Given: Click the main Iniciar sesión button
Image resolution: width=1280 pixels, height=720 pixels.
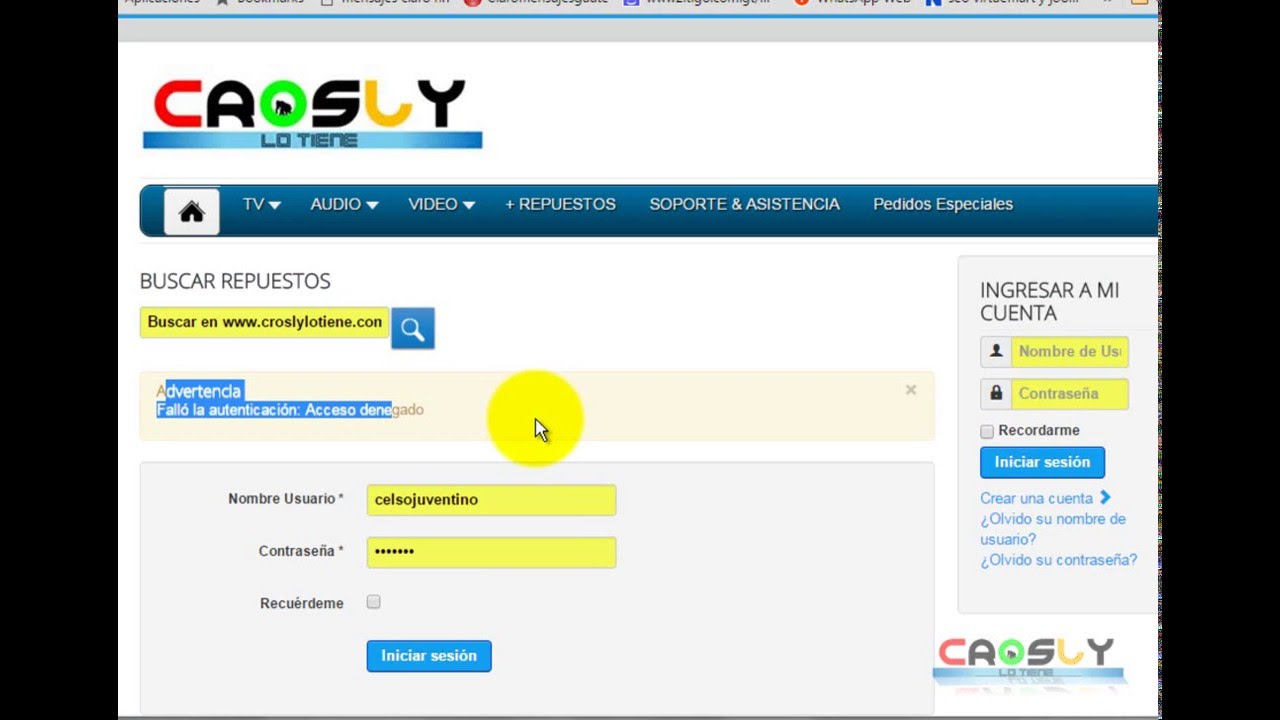Looking at the screenshot, I should [429, 656].
